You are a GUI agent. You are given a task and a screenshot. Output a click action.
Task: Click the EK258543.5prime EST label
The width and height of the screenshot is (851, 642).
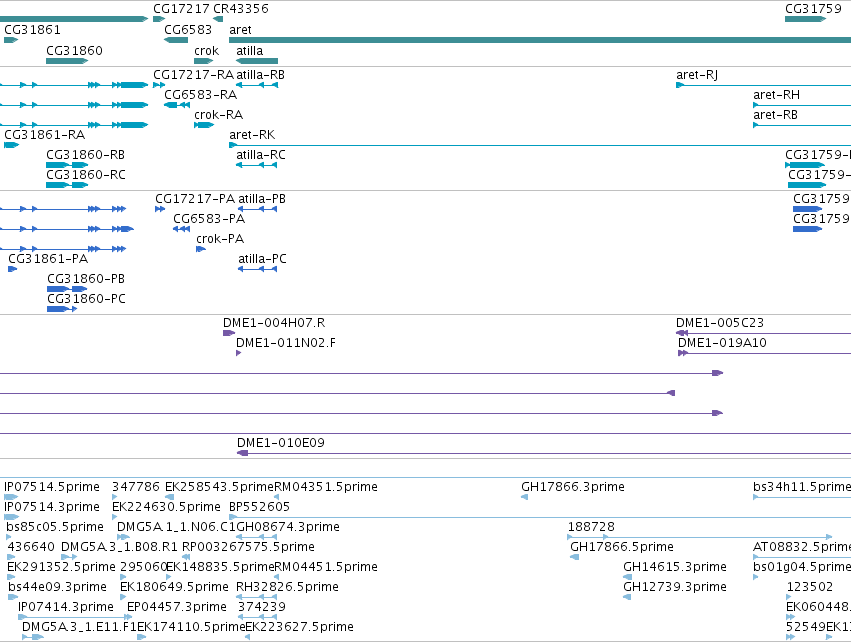219,486
